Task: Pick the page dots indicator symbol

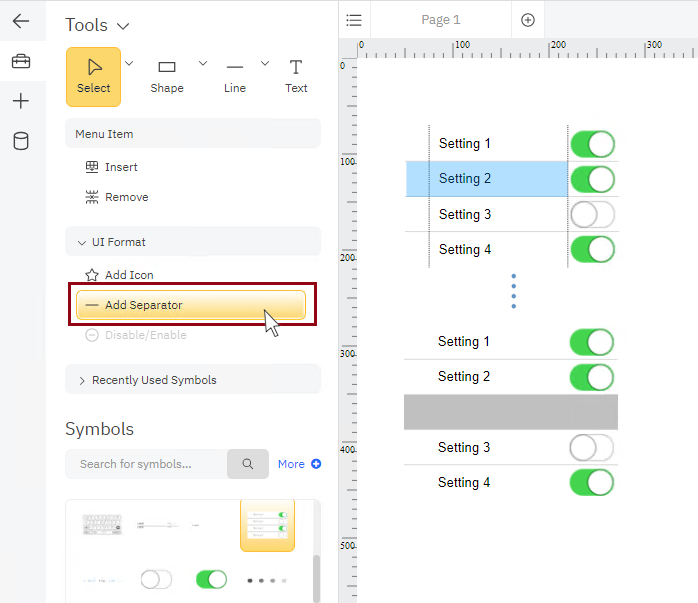Action: (x=267, y=580)
